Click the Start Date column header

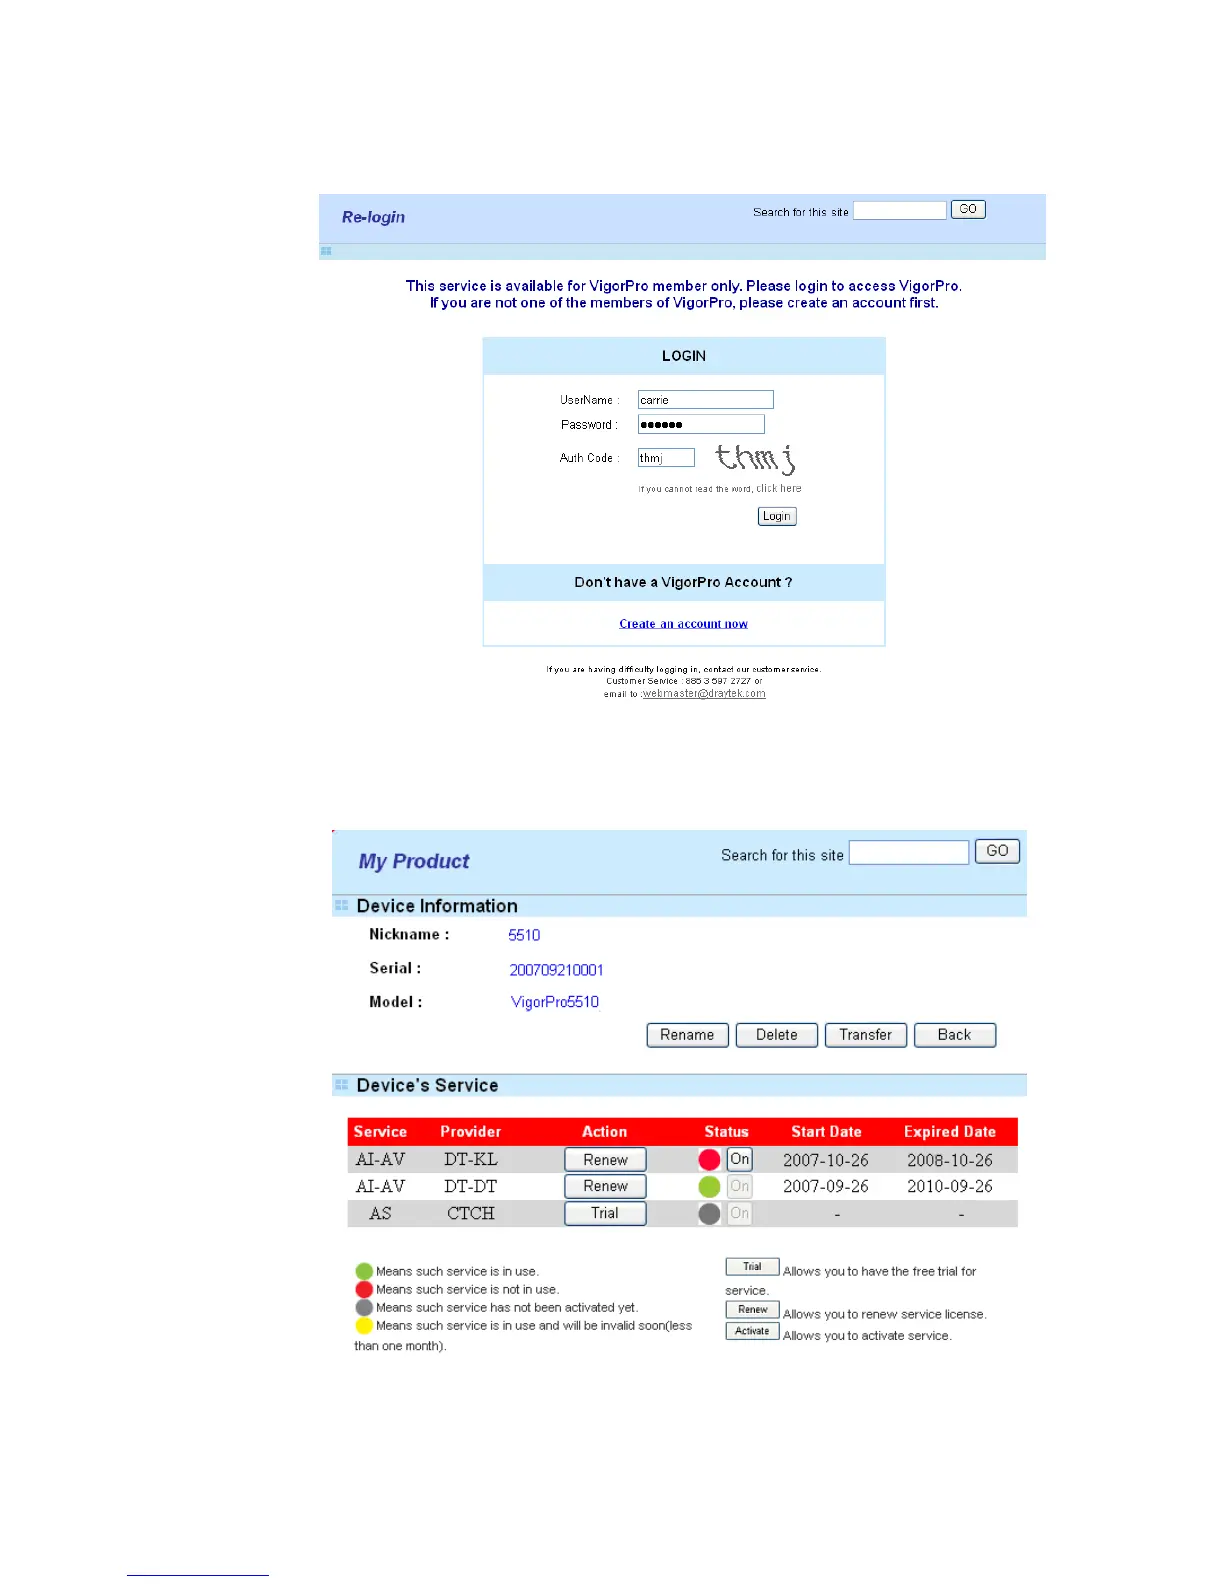826,1132
